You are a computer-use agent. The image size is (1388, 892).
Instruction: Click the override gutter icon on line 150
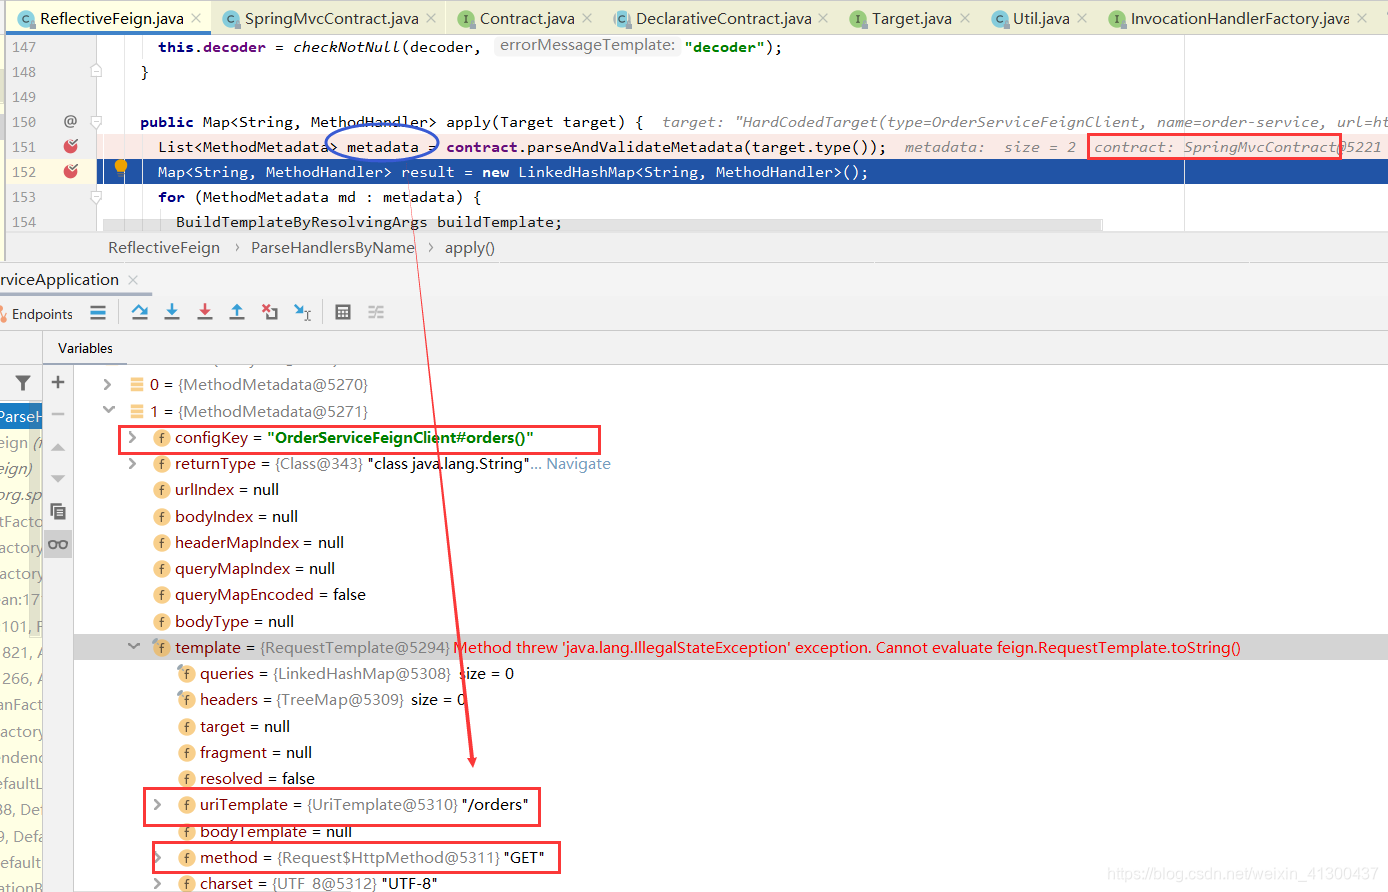point(70,122)
